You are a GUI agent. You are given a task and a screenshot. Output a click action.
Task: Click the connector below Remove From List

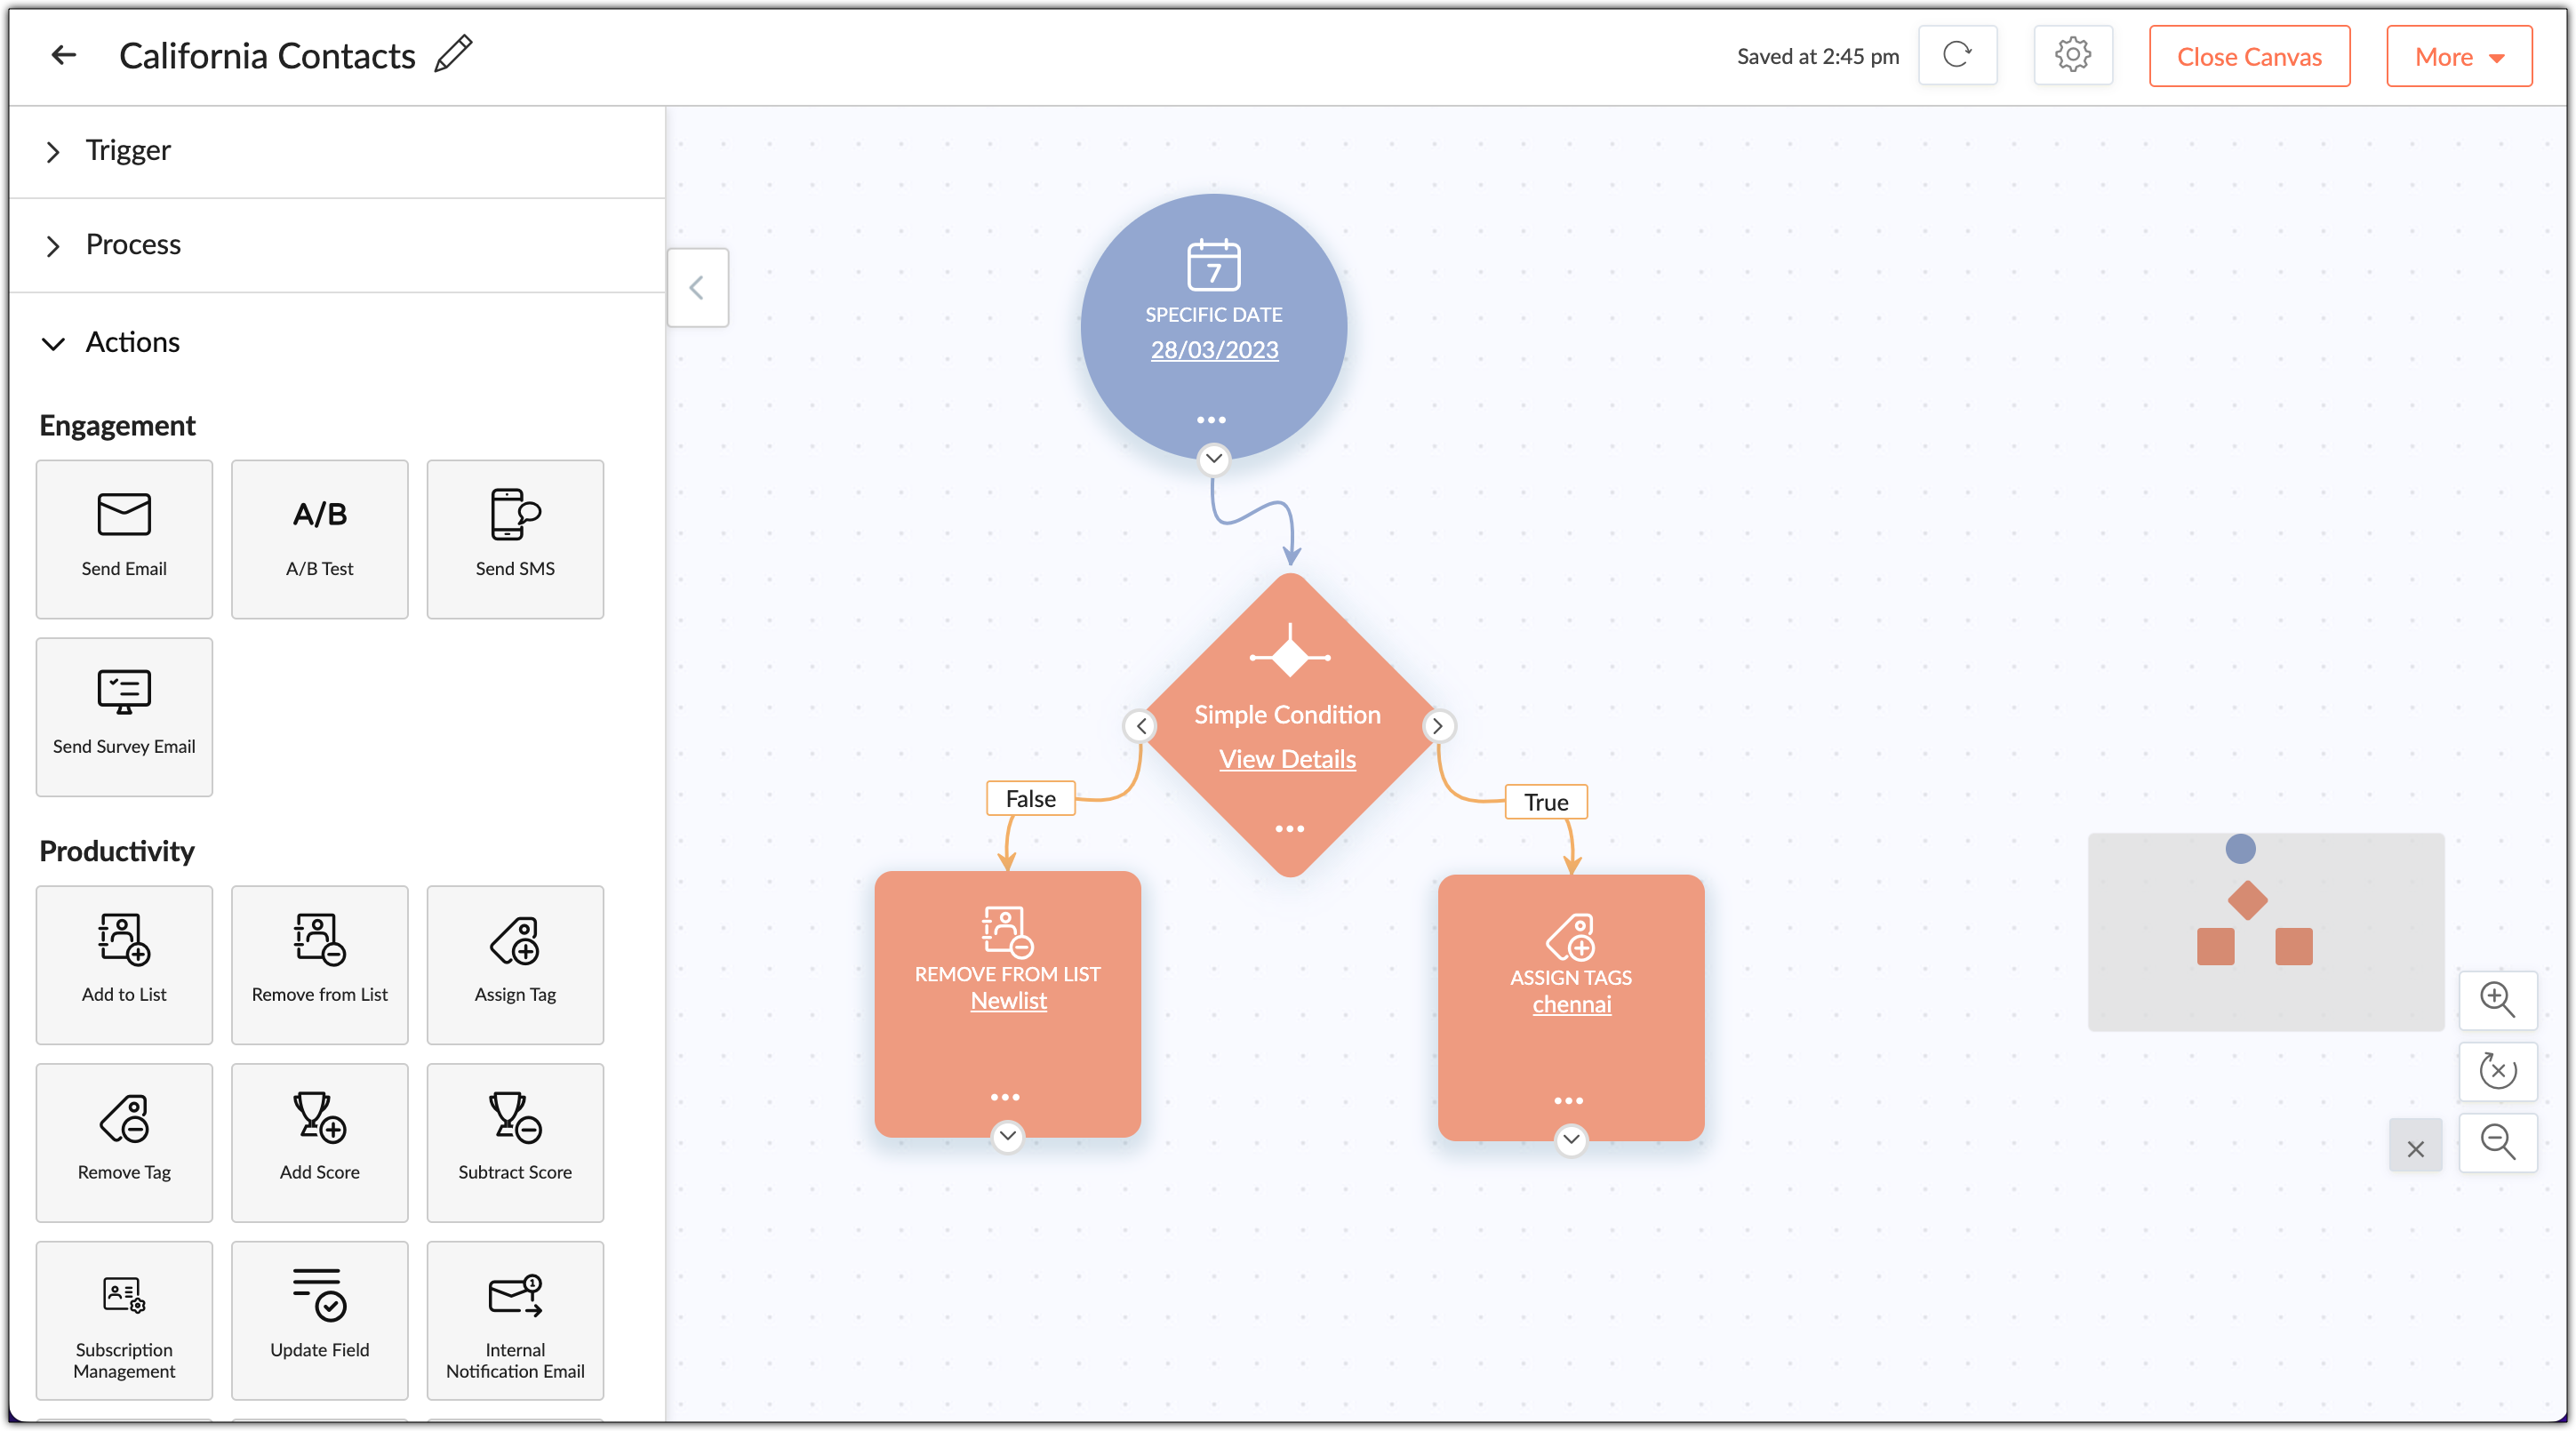1007,1136
